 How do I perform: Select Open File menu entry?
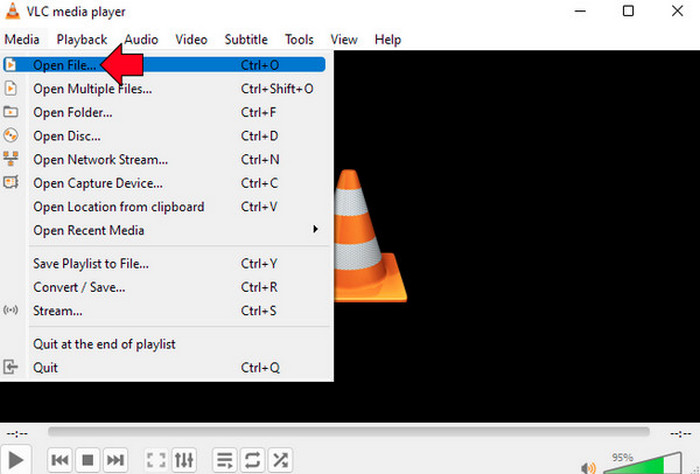pyautogui.click(x=65, y=65)
